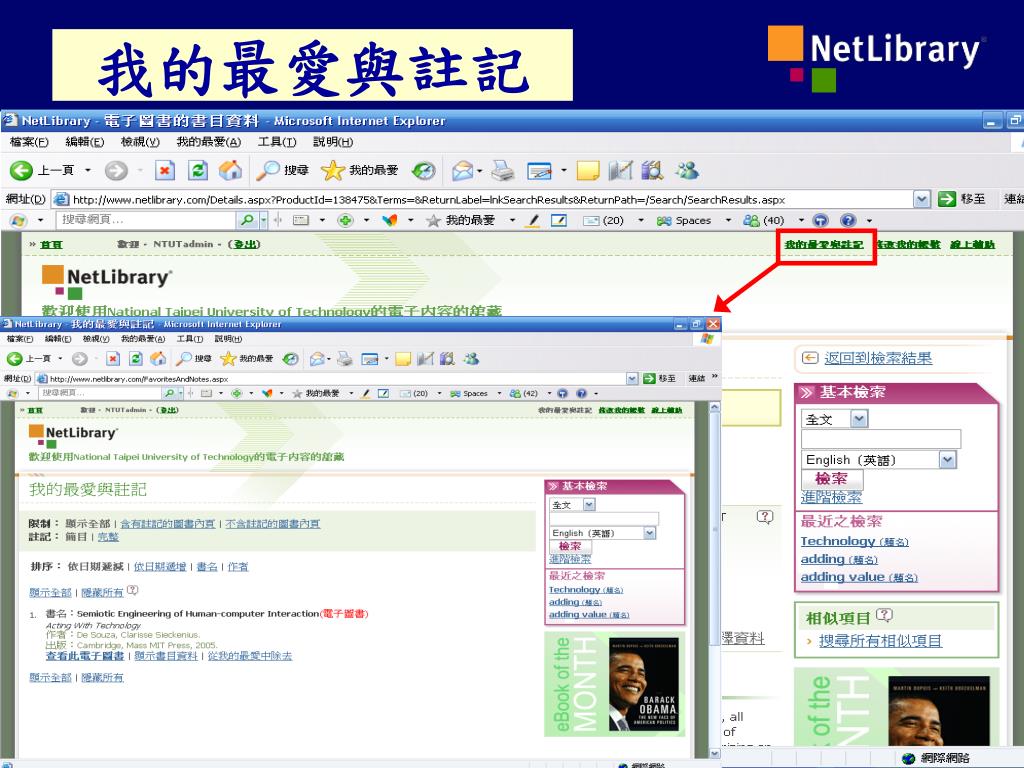Open 全文 dropdown in front window search panel

point(589,505)
